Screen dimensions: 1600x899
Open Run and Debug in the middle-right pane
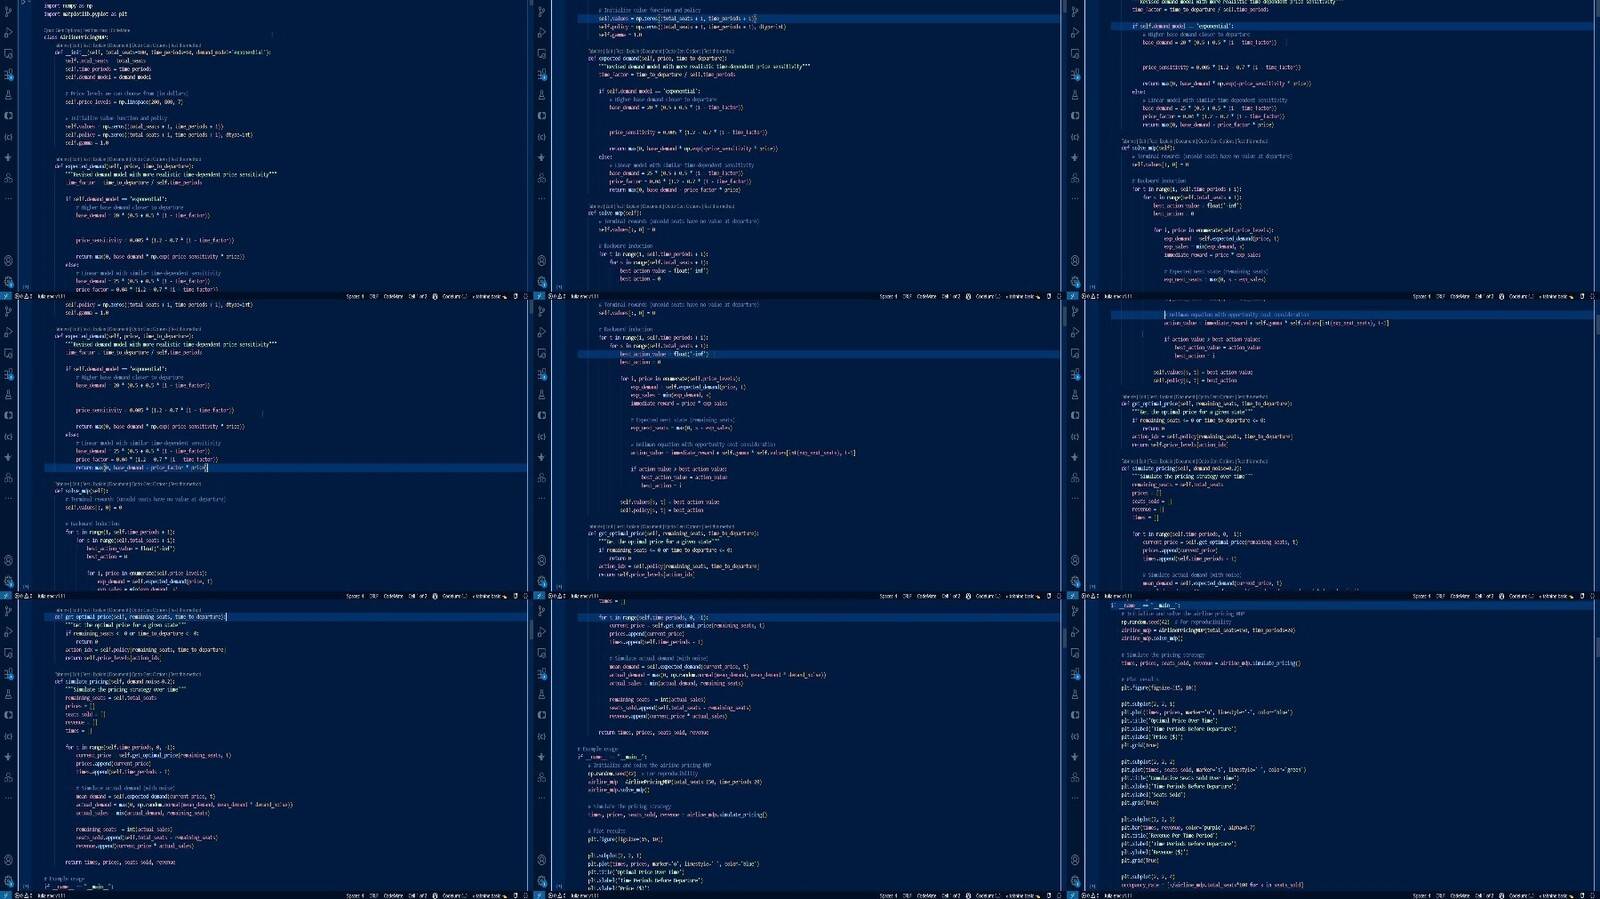coord(1075,333)
